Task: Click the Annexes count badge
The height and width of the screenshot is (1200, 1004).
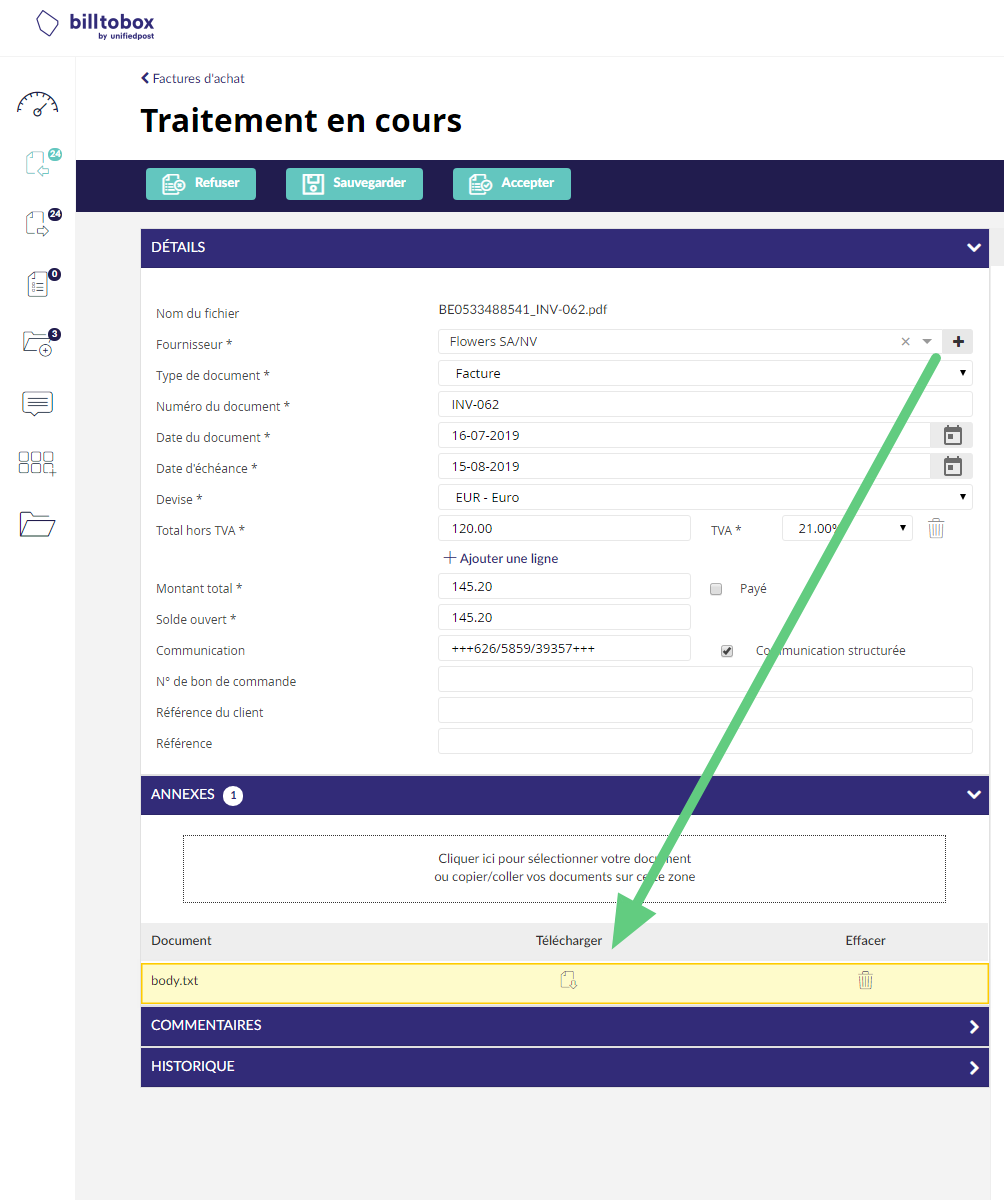Action: point(233,796)
